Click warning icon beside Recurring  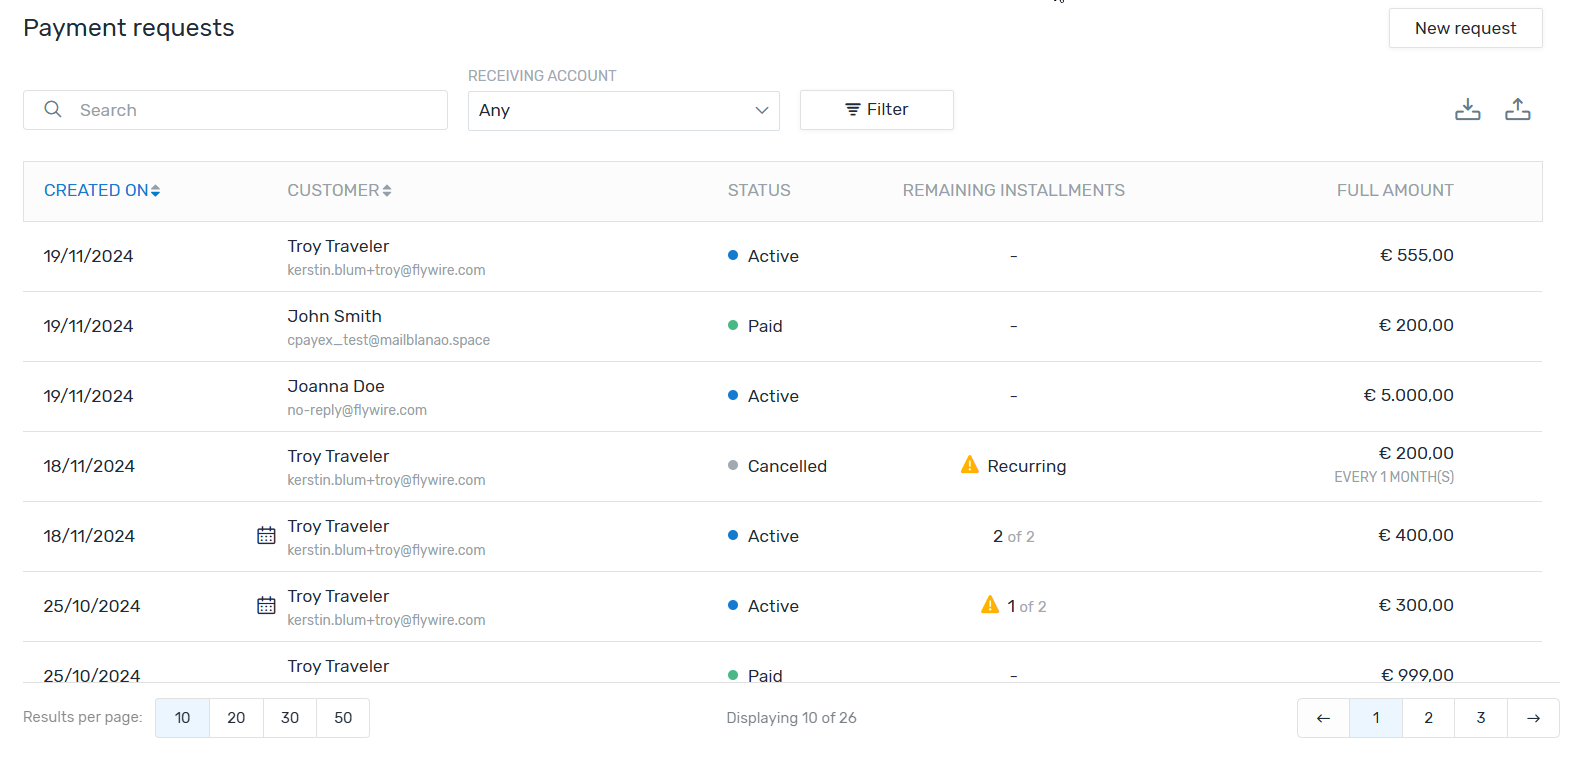[x=969, y=465]
